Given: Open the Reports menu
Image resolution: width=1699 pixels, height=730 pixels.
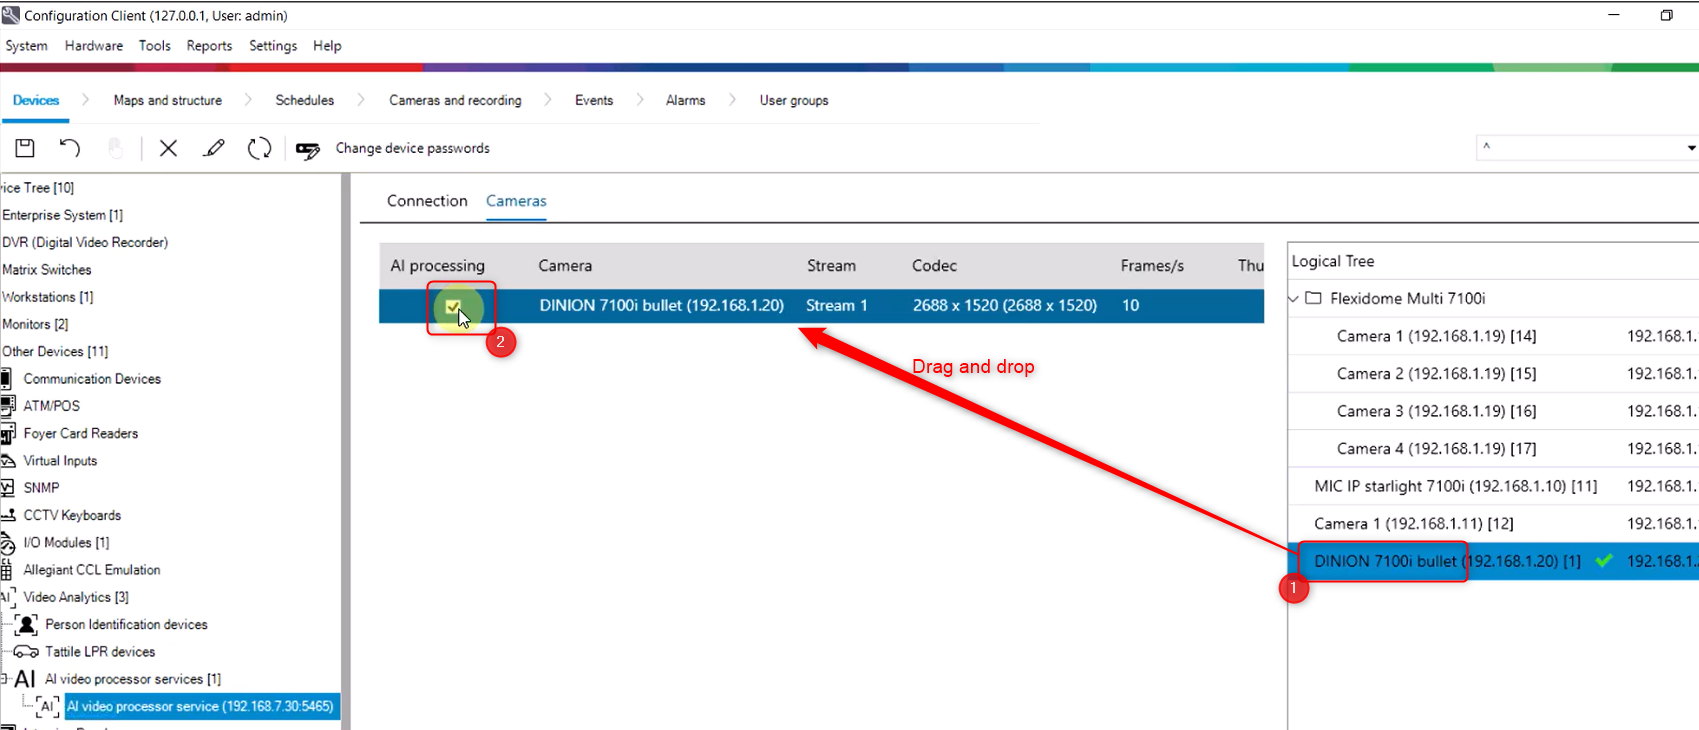Looking at the screenshot, I should tap(209, 46).
